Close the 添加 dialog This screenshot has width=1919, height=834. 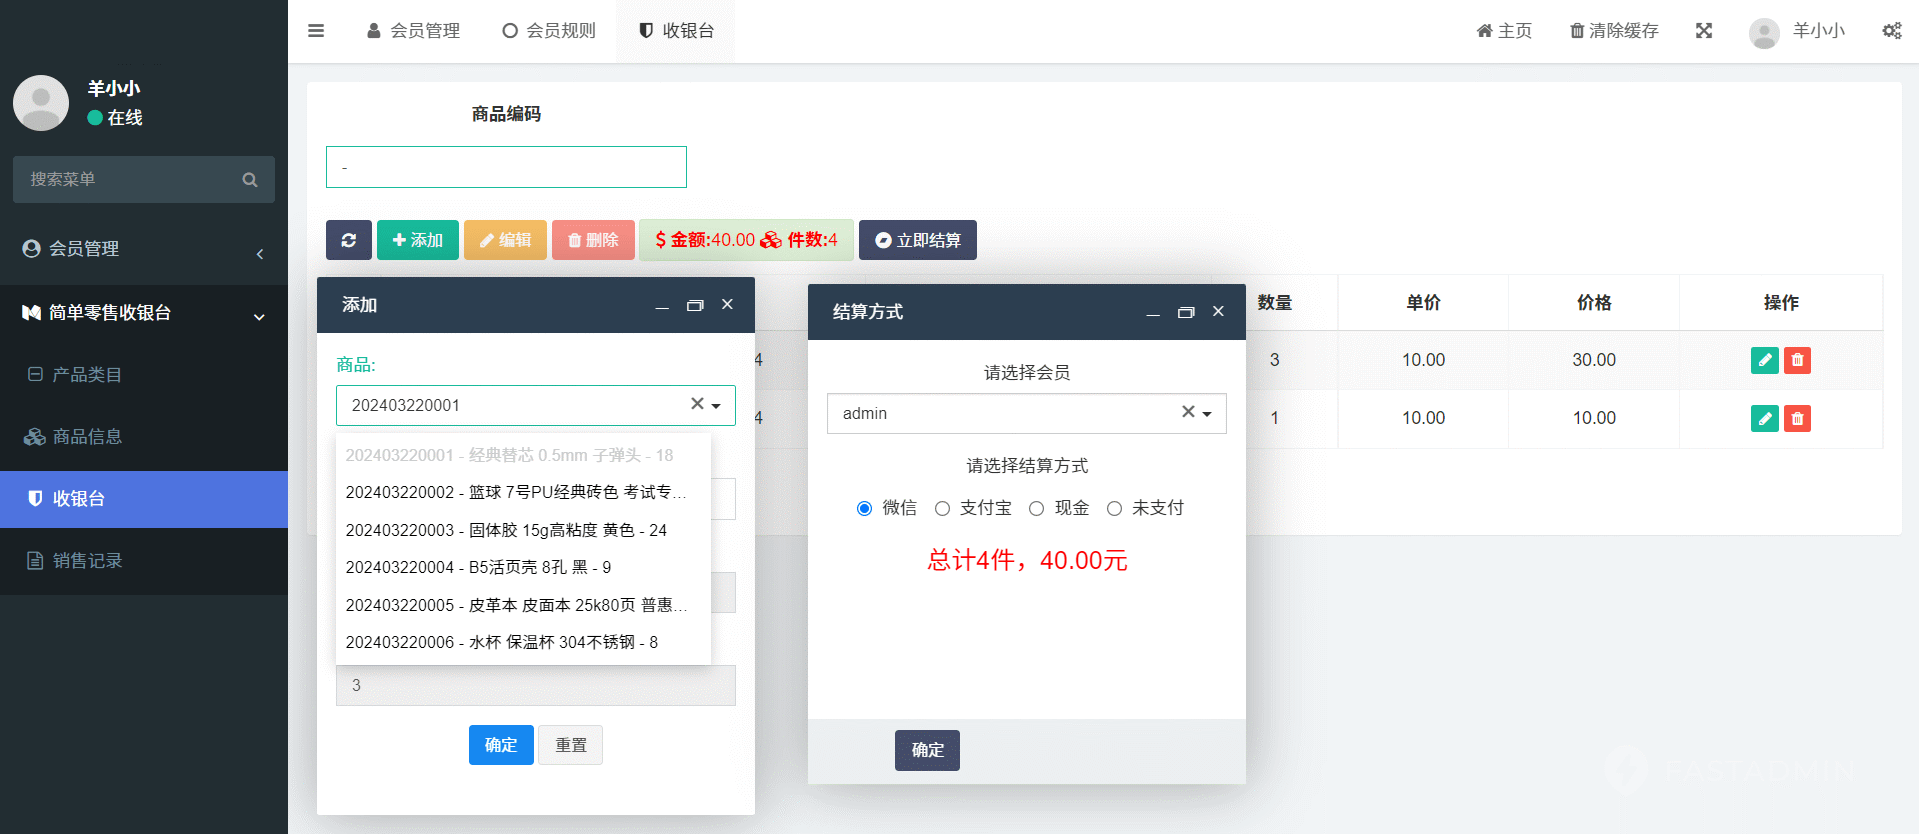click(728, 304)
